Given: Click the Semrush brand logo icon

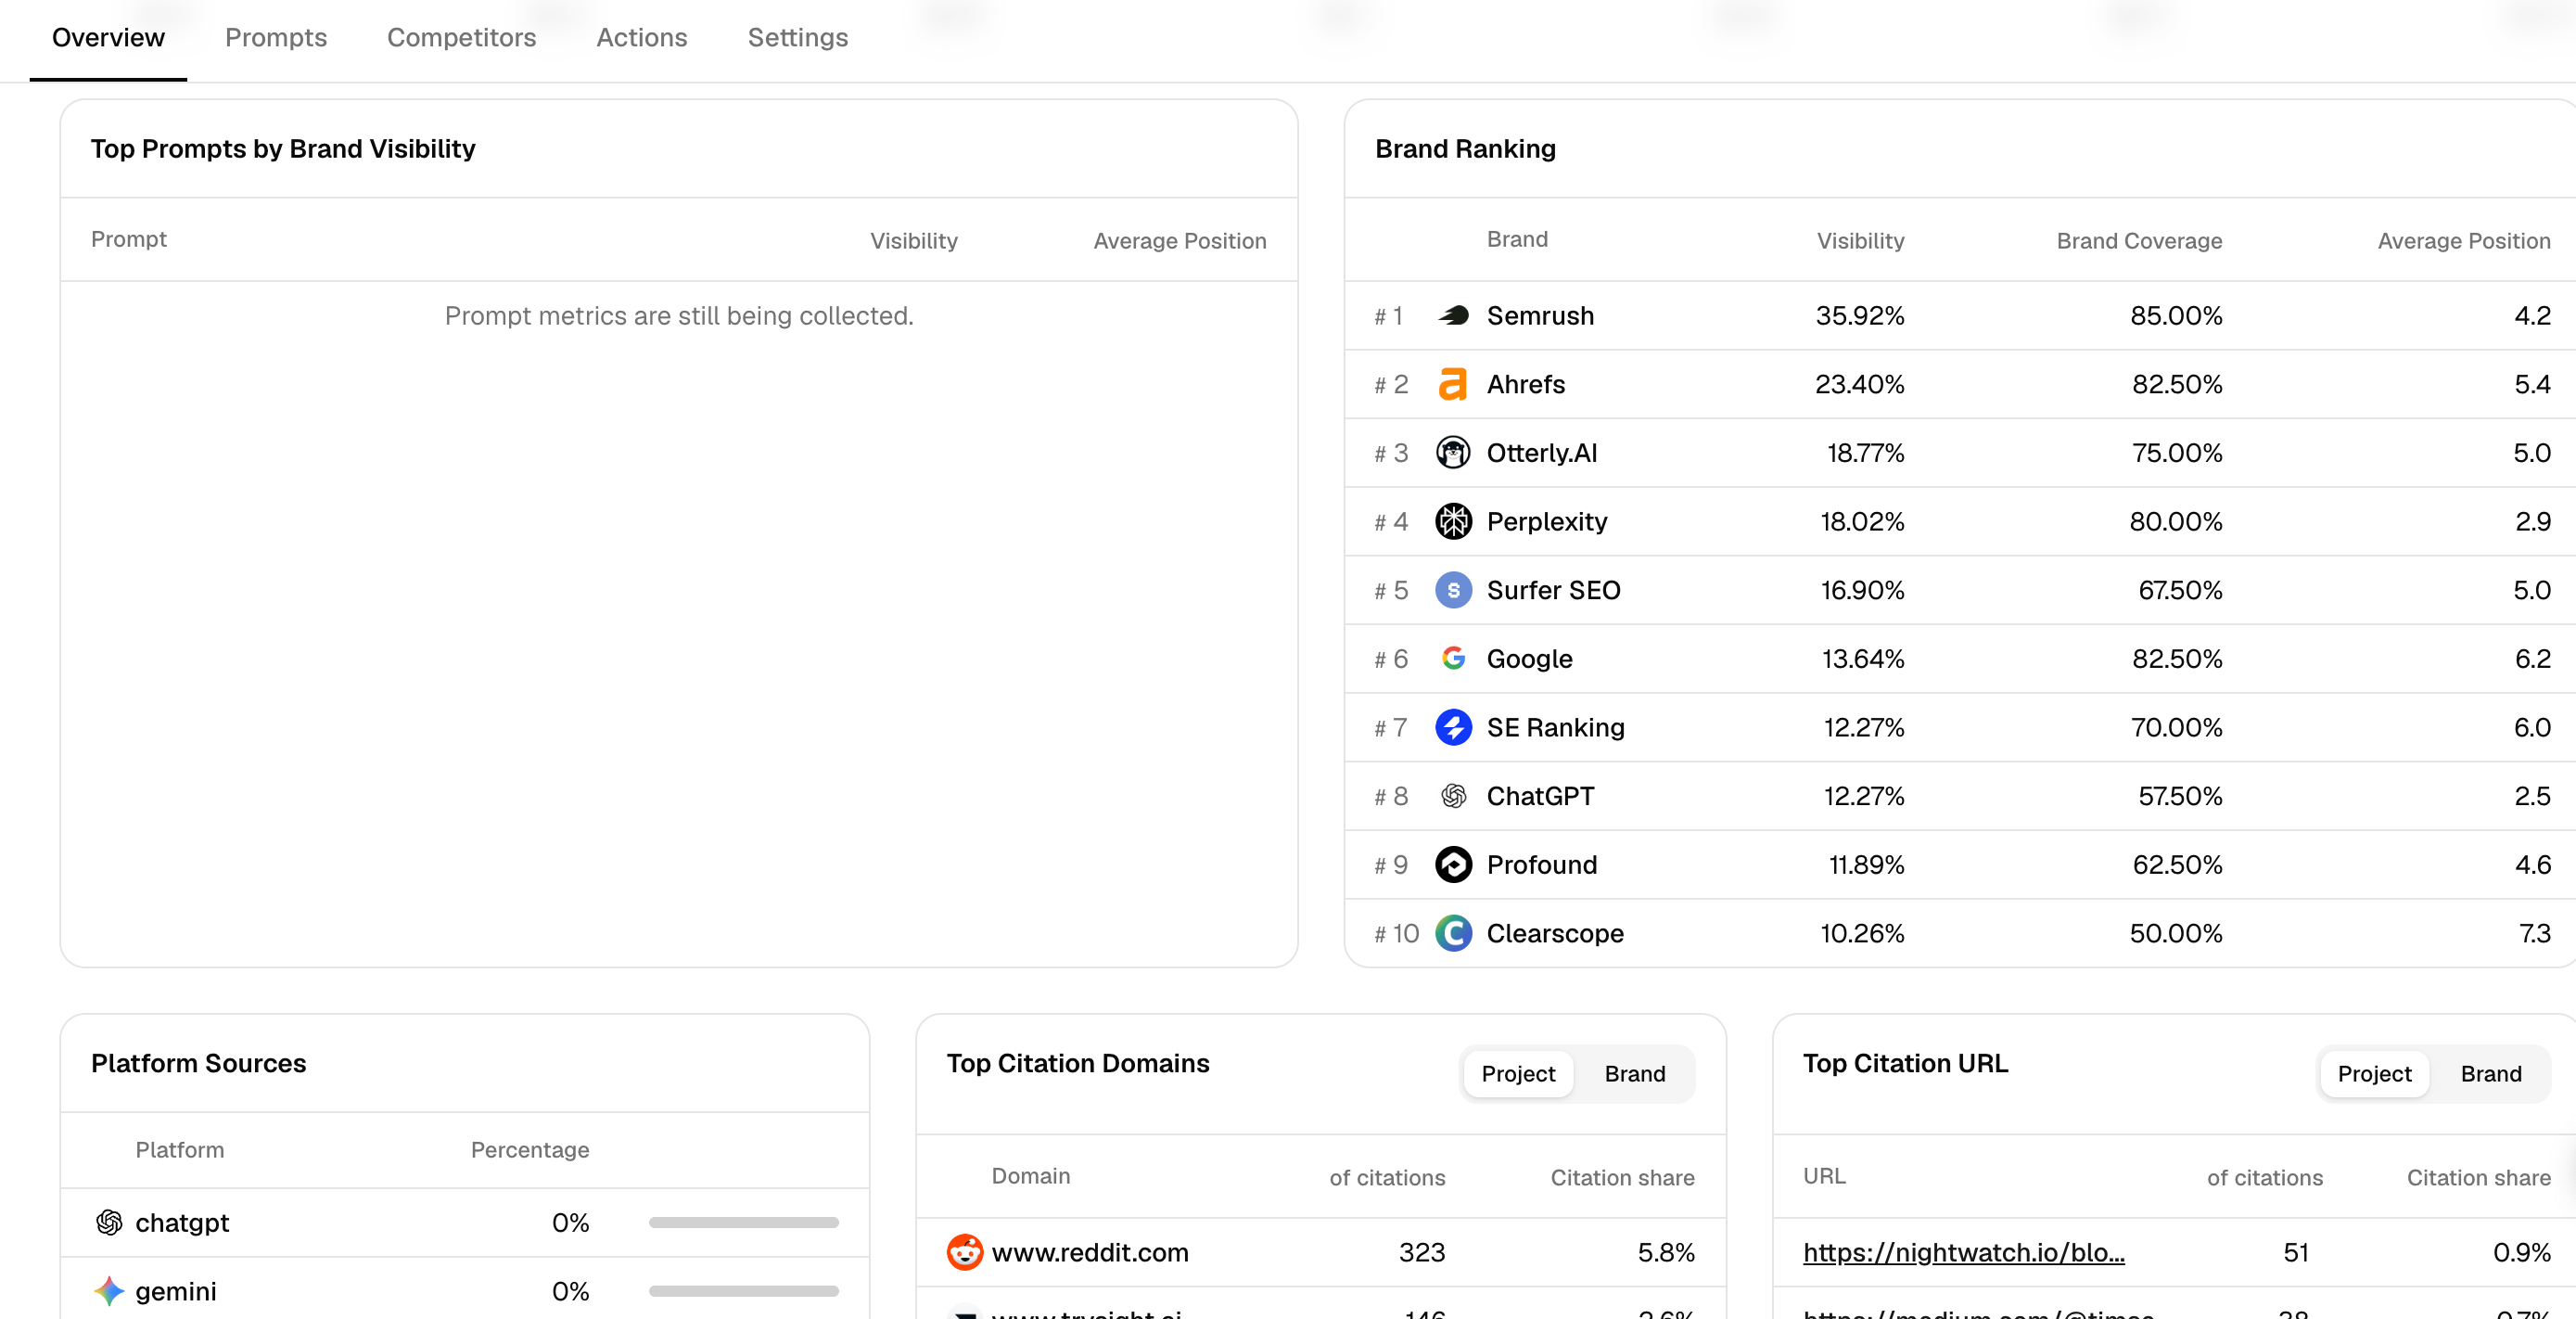Looking at the screenshot, I should (1453, 316).
